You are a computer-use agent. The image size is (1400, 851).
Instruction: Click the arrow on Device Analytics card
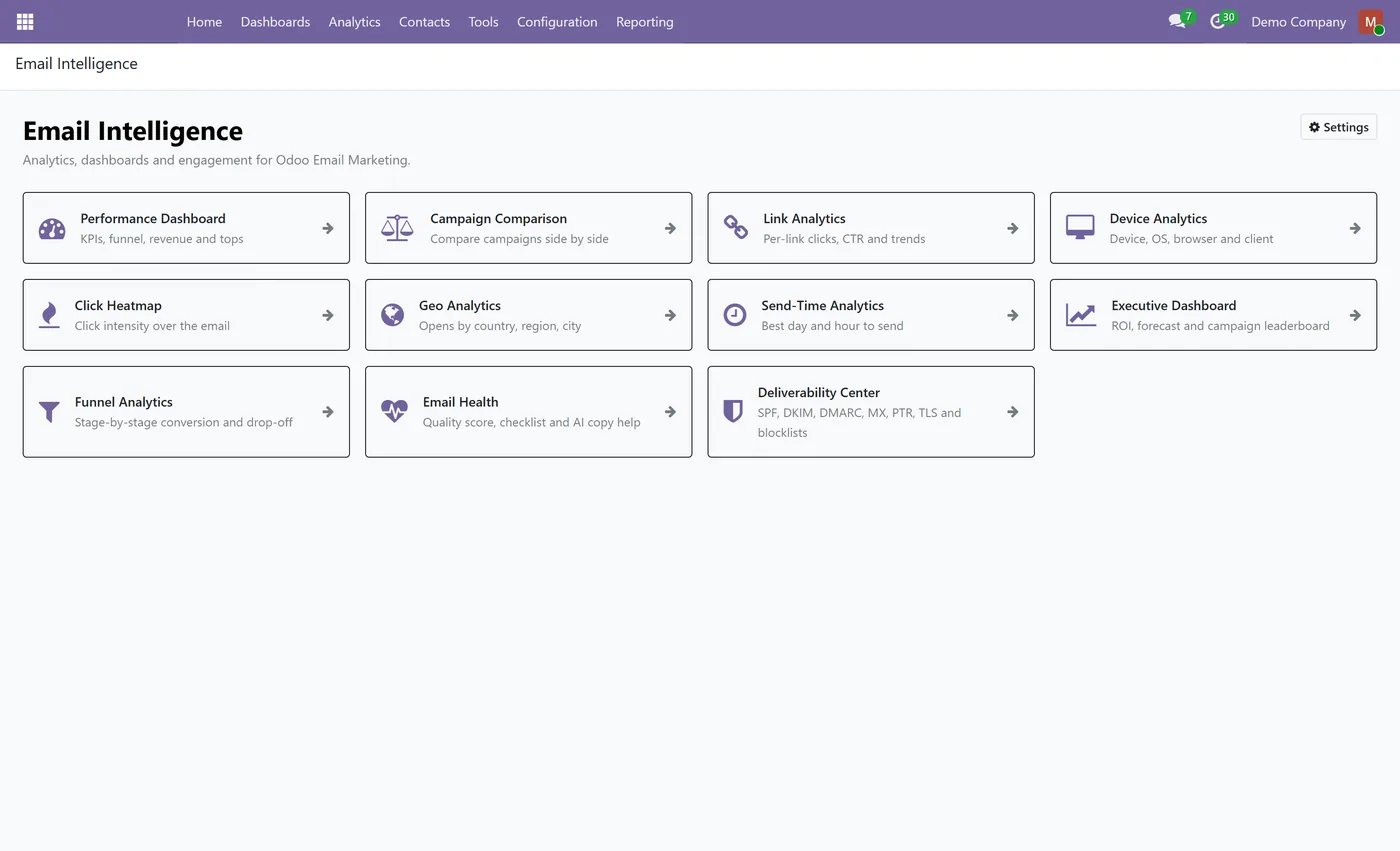[1355, 228]
